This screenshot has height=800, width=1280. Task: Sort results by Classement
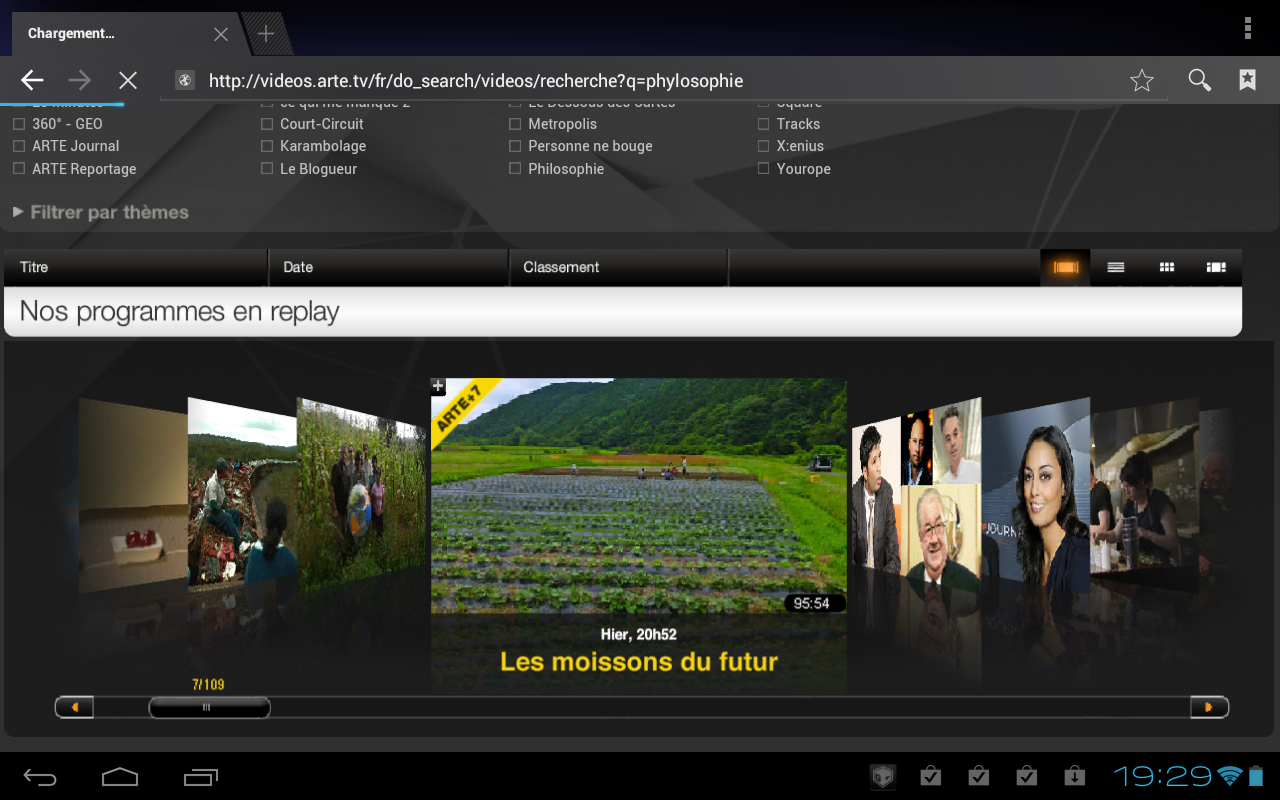pyautogui.click(x=619, y=267)
